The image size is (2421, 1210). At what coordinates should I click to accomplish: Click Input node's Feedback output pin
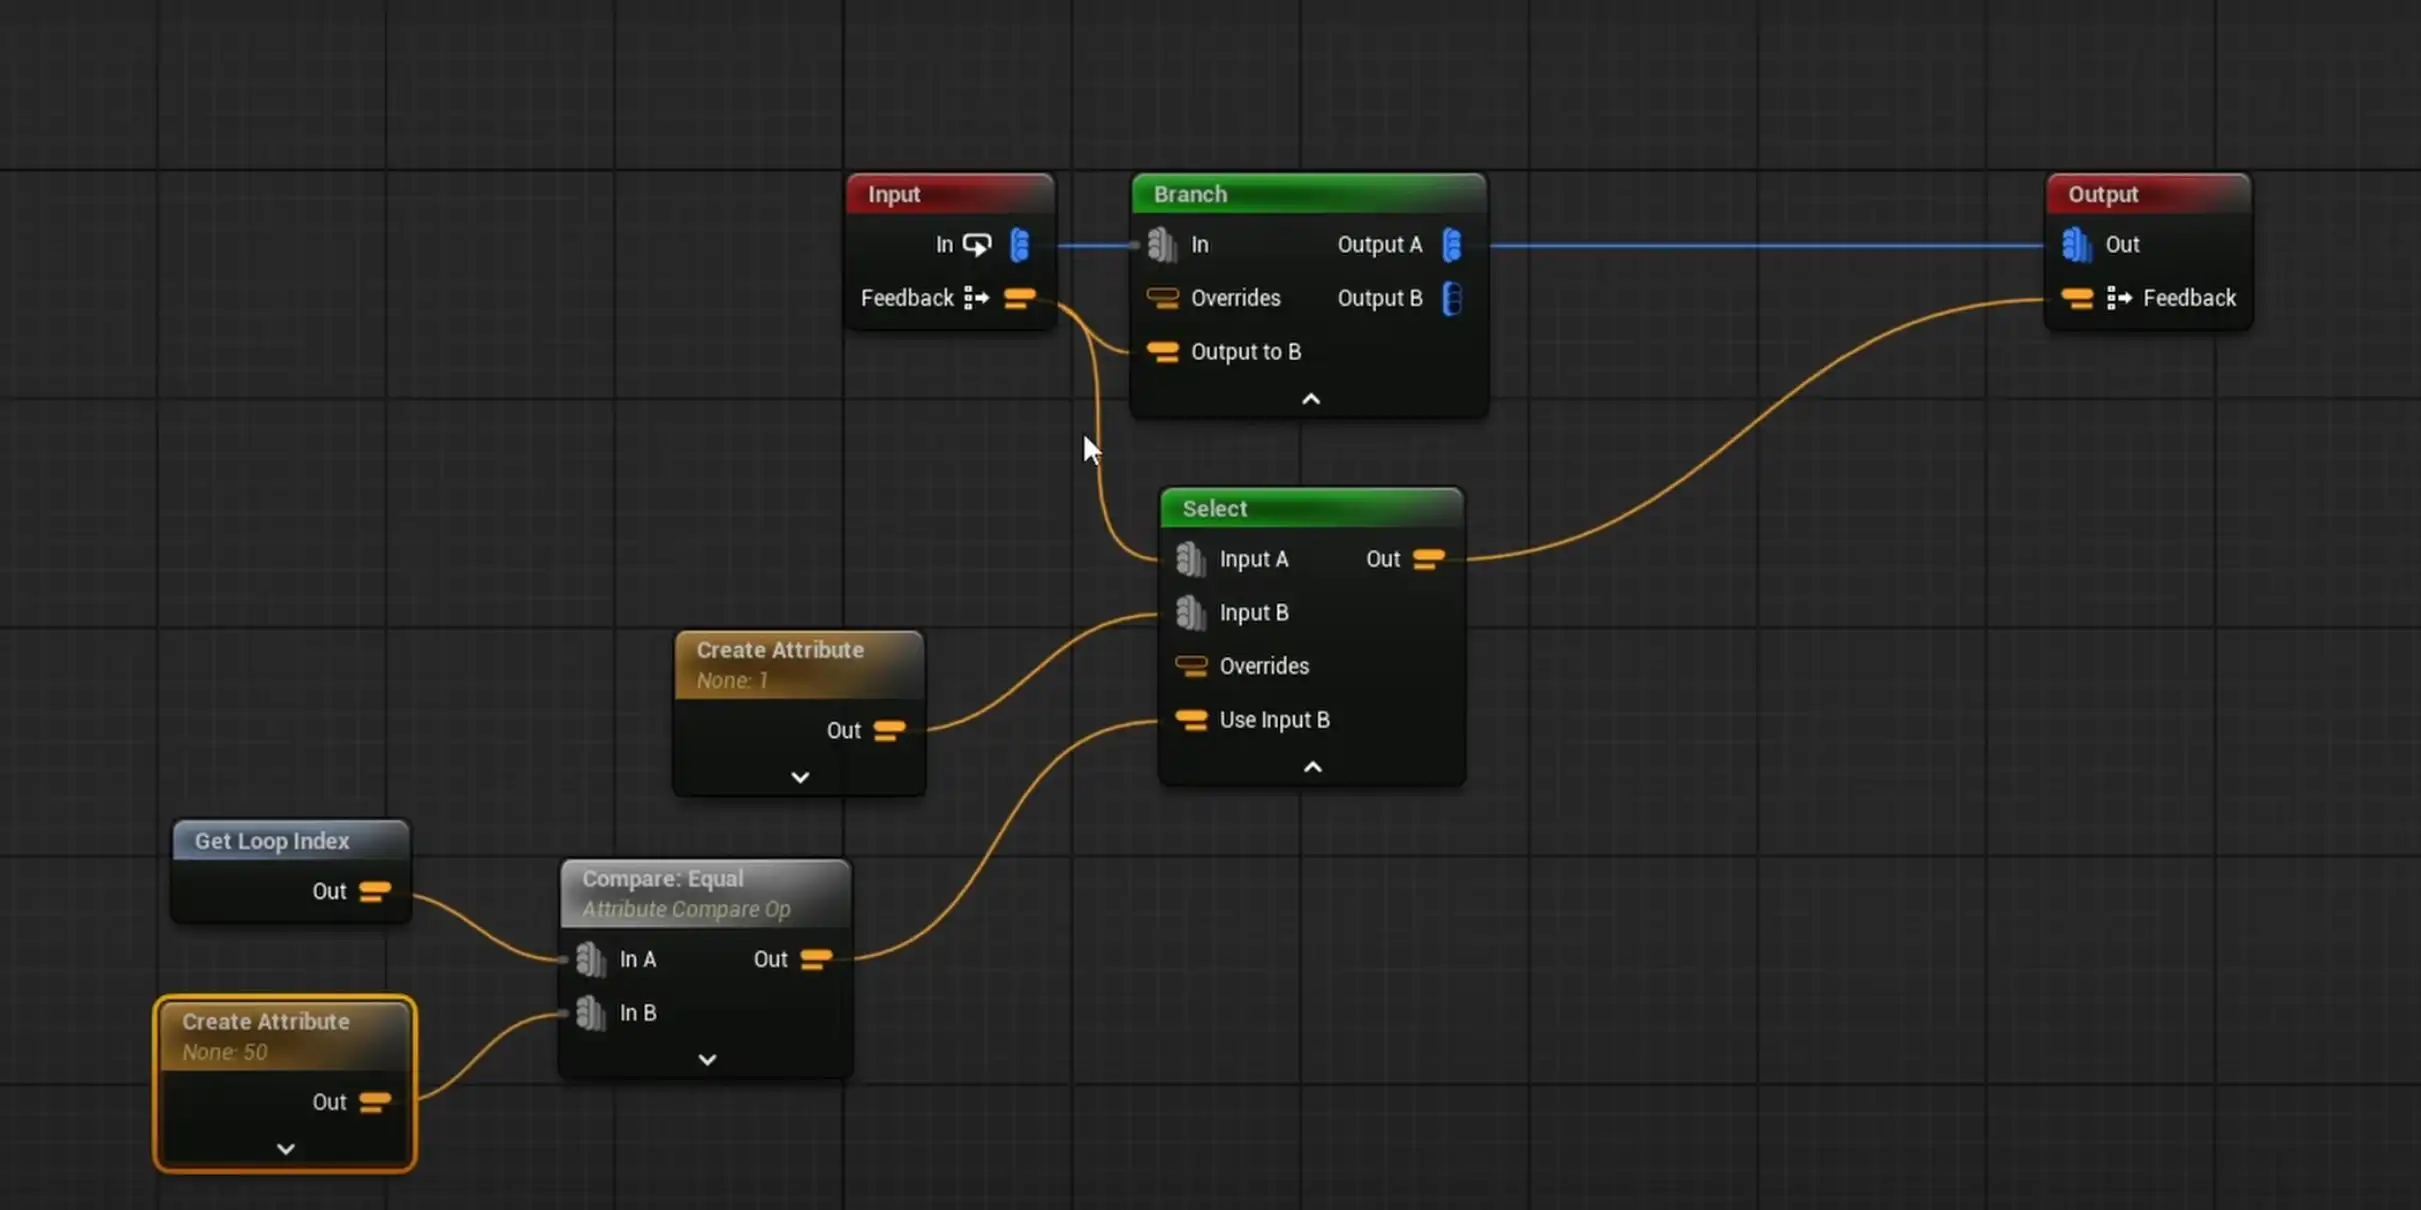point(1019,298)
